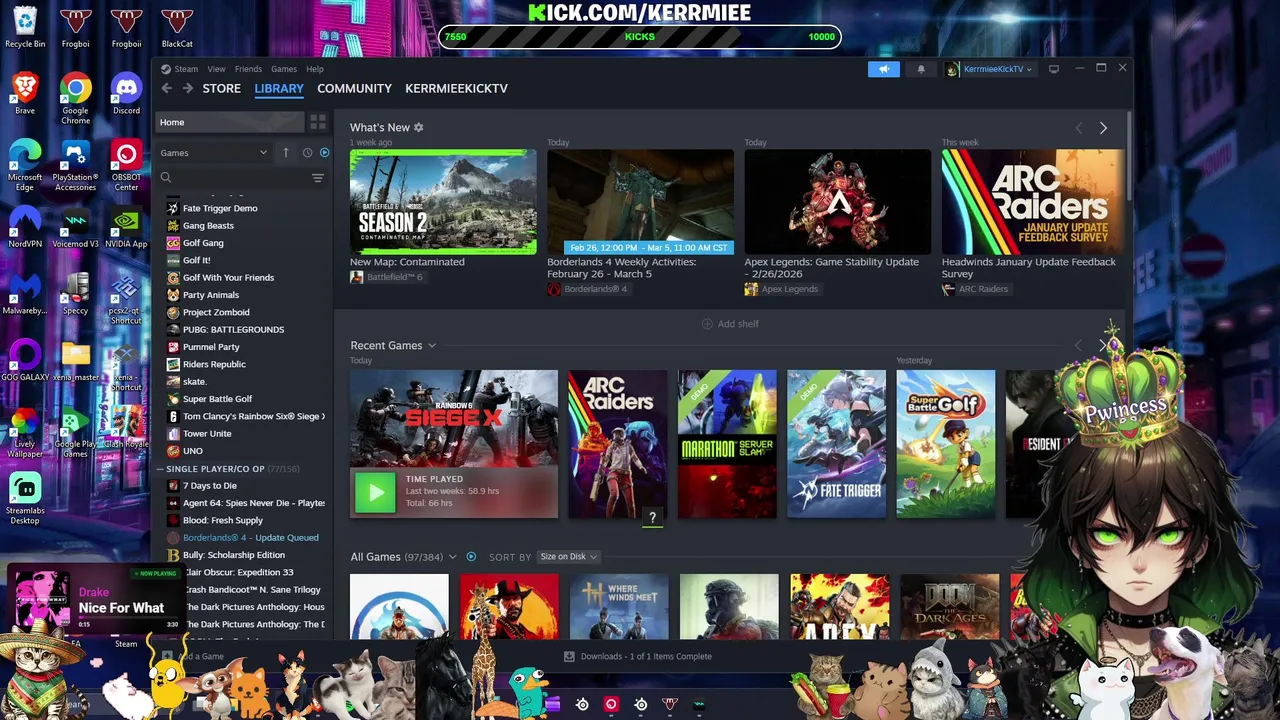Open KERRMIEEKICKTV profile tab
1280x720 pixels.
pyautogui.click(x=456, y=88)
